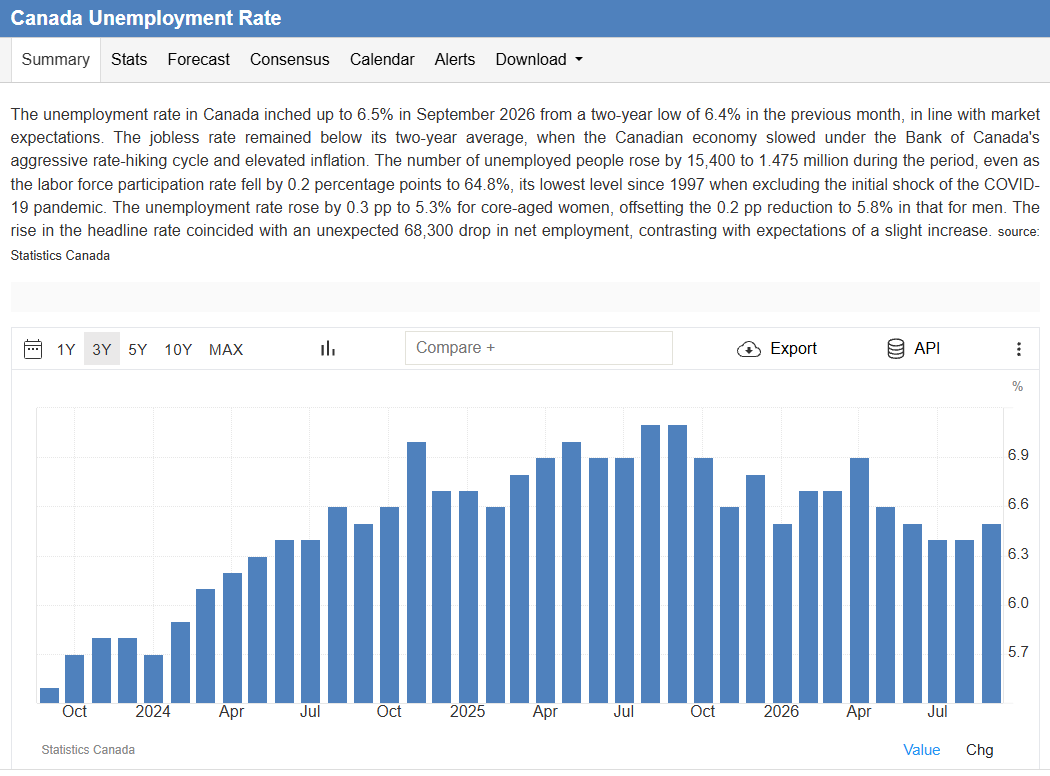
Task: Expand the Download dropdown menu
Action: pos(539,60)
